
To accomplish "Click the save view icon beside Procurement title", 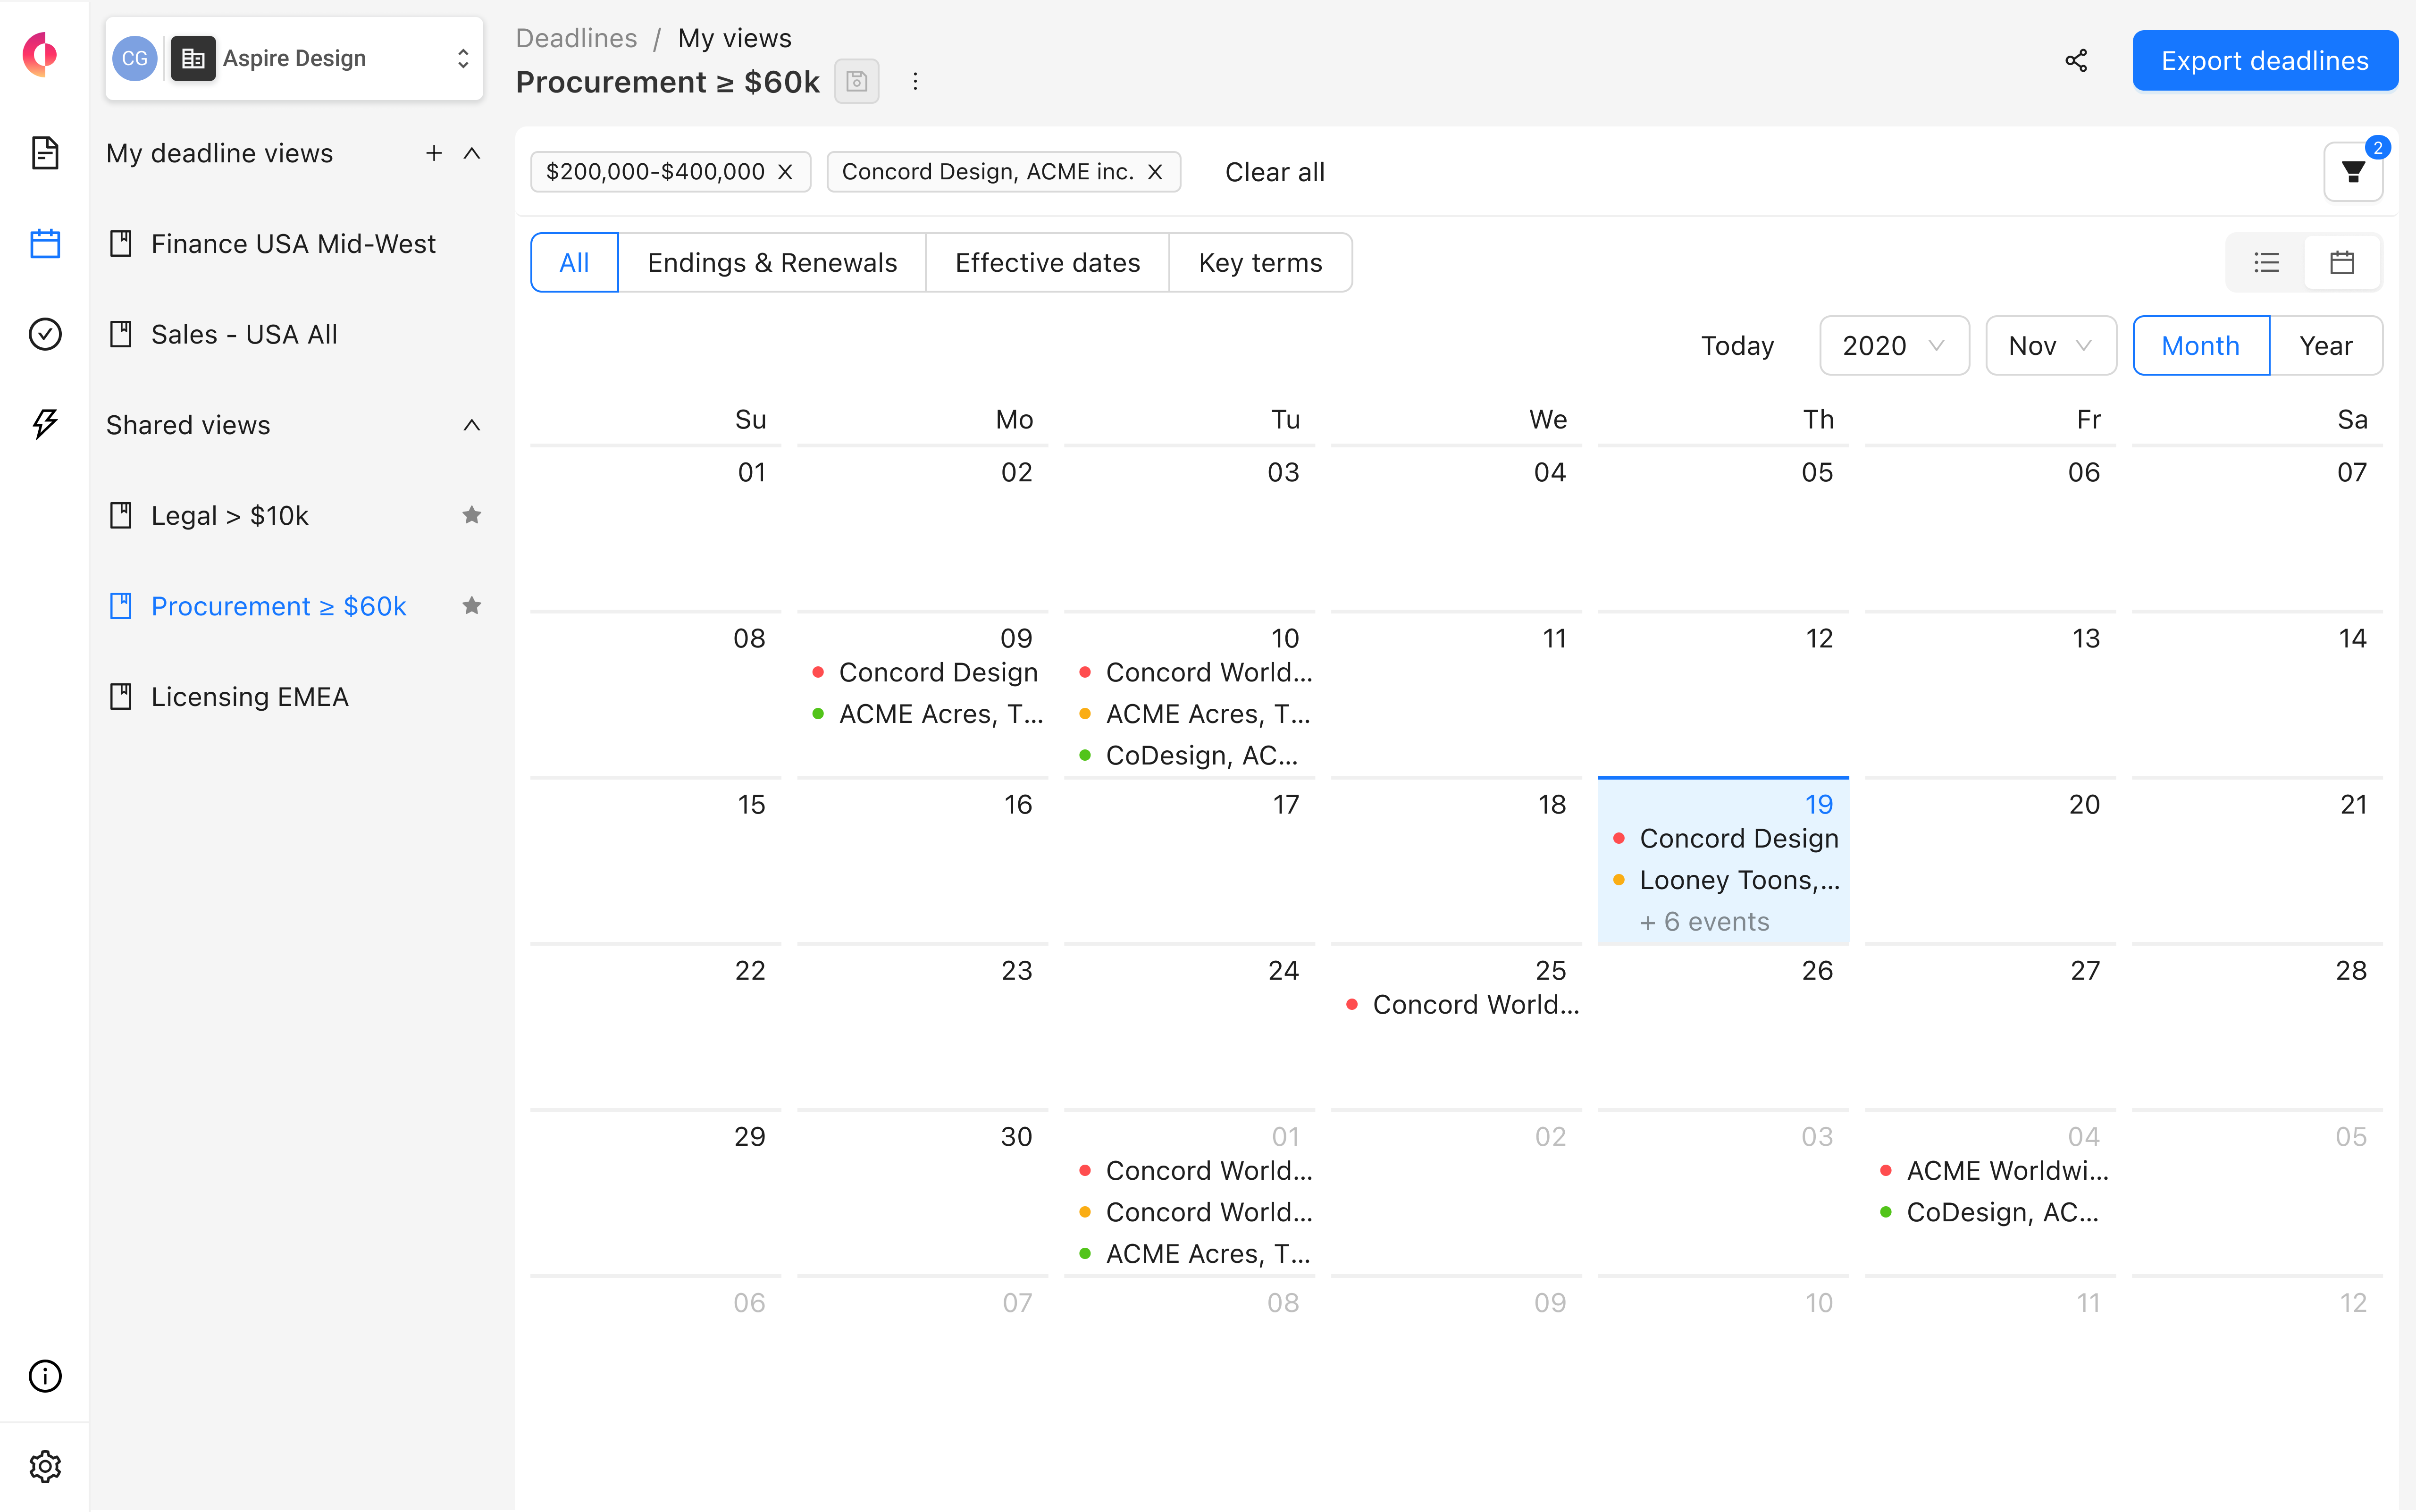I will click(x=856, y=81).
